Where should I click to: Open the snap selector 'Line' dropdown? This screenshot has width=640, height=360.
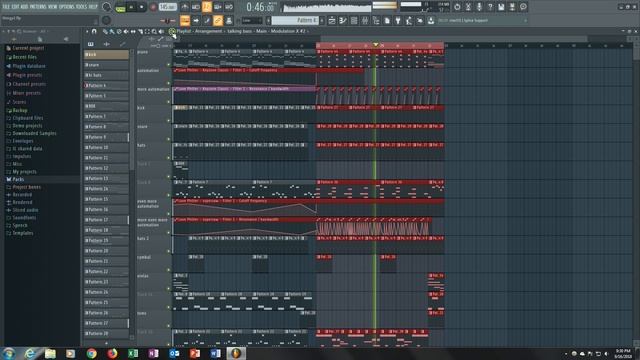(x=251, y=20)
